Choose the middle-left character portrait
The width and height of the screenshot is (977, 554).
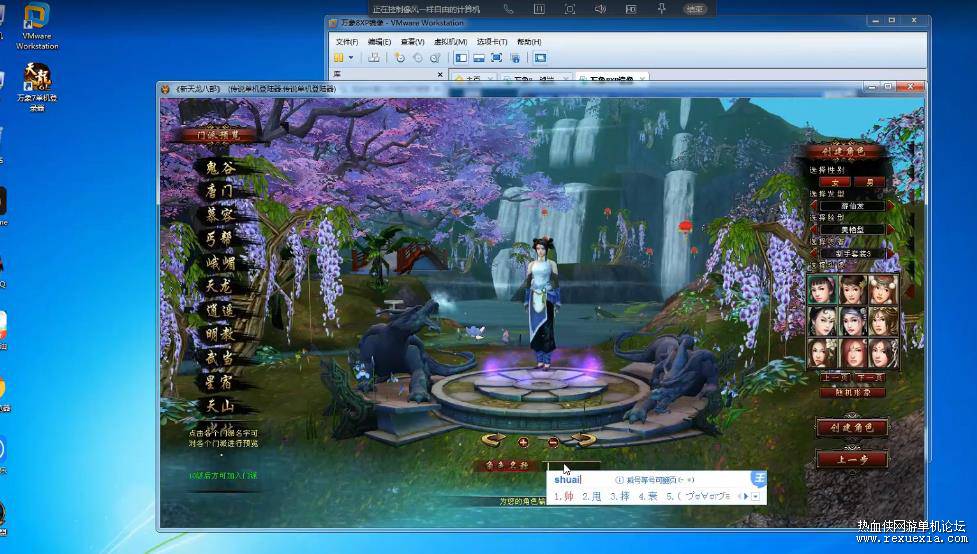[822, 322]
